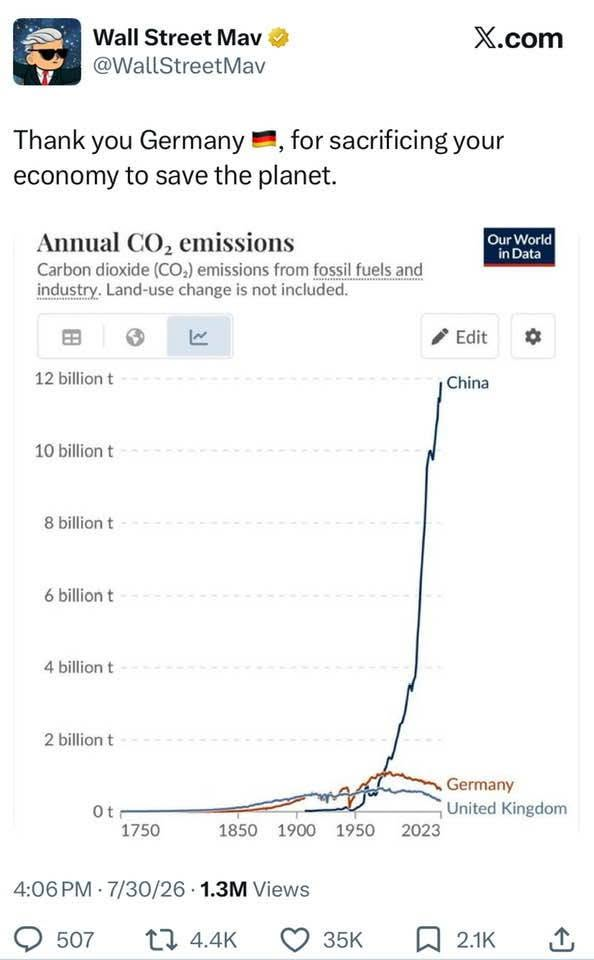Screen dimensions: 594x960
Task: Switch to the globe map view tab
Action: pos(135,337)
